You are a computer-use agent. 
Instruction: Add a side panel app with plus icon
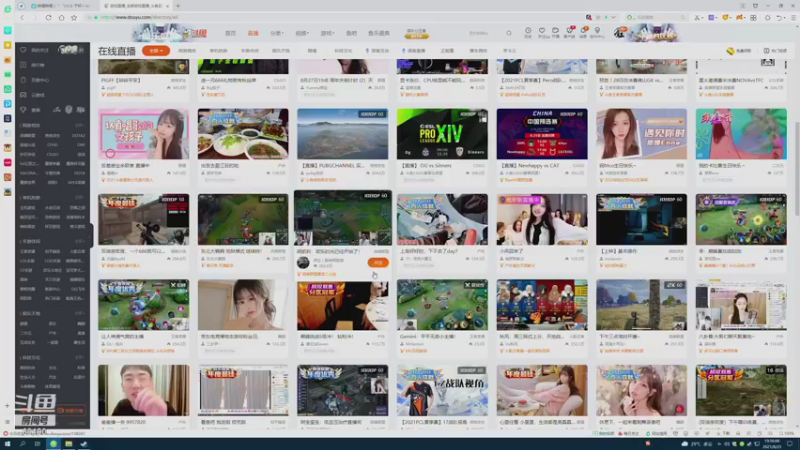(8, 406)
